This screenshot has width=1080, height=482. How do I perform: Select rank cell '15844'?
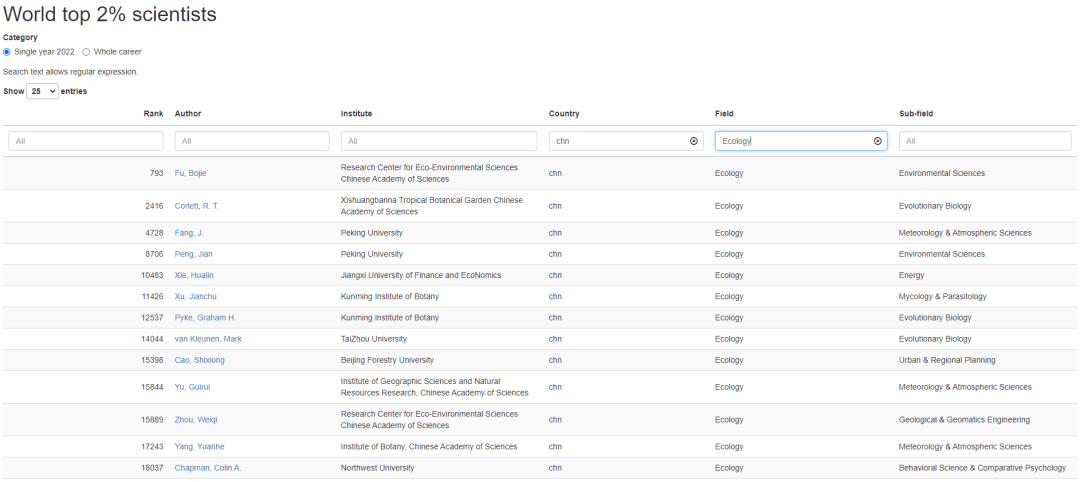pos(152,387)
